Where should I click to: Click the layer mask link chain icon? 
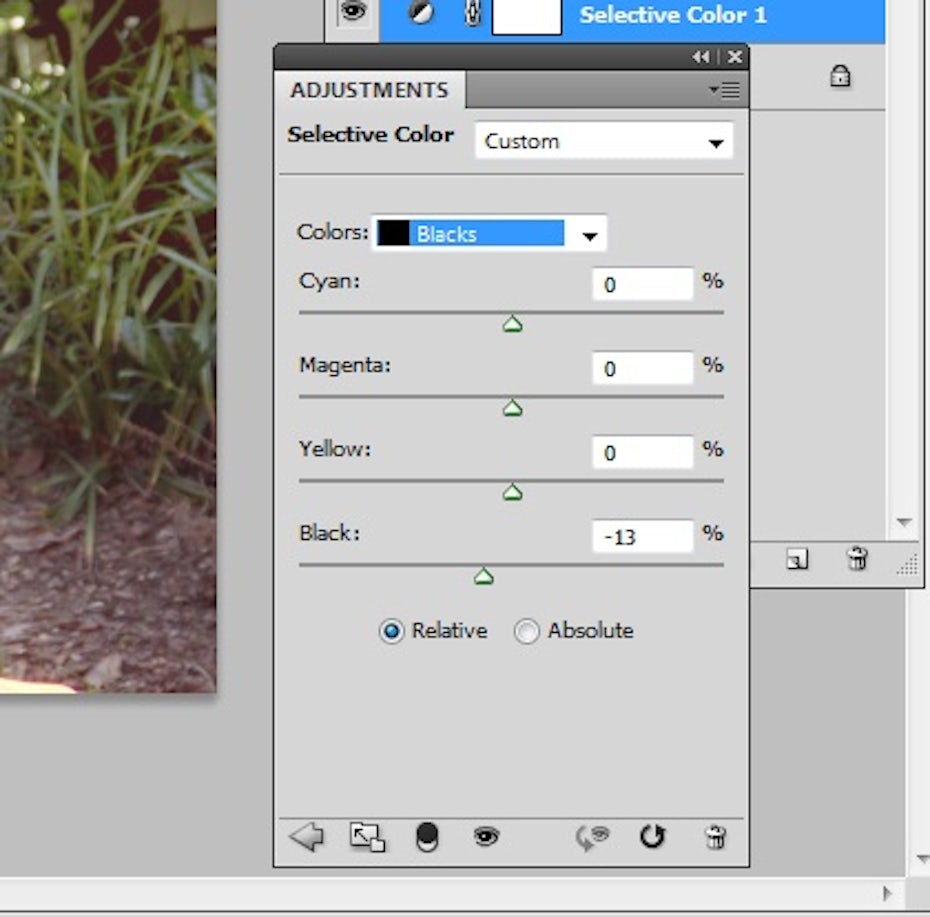472,13
